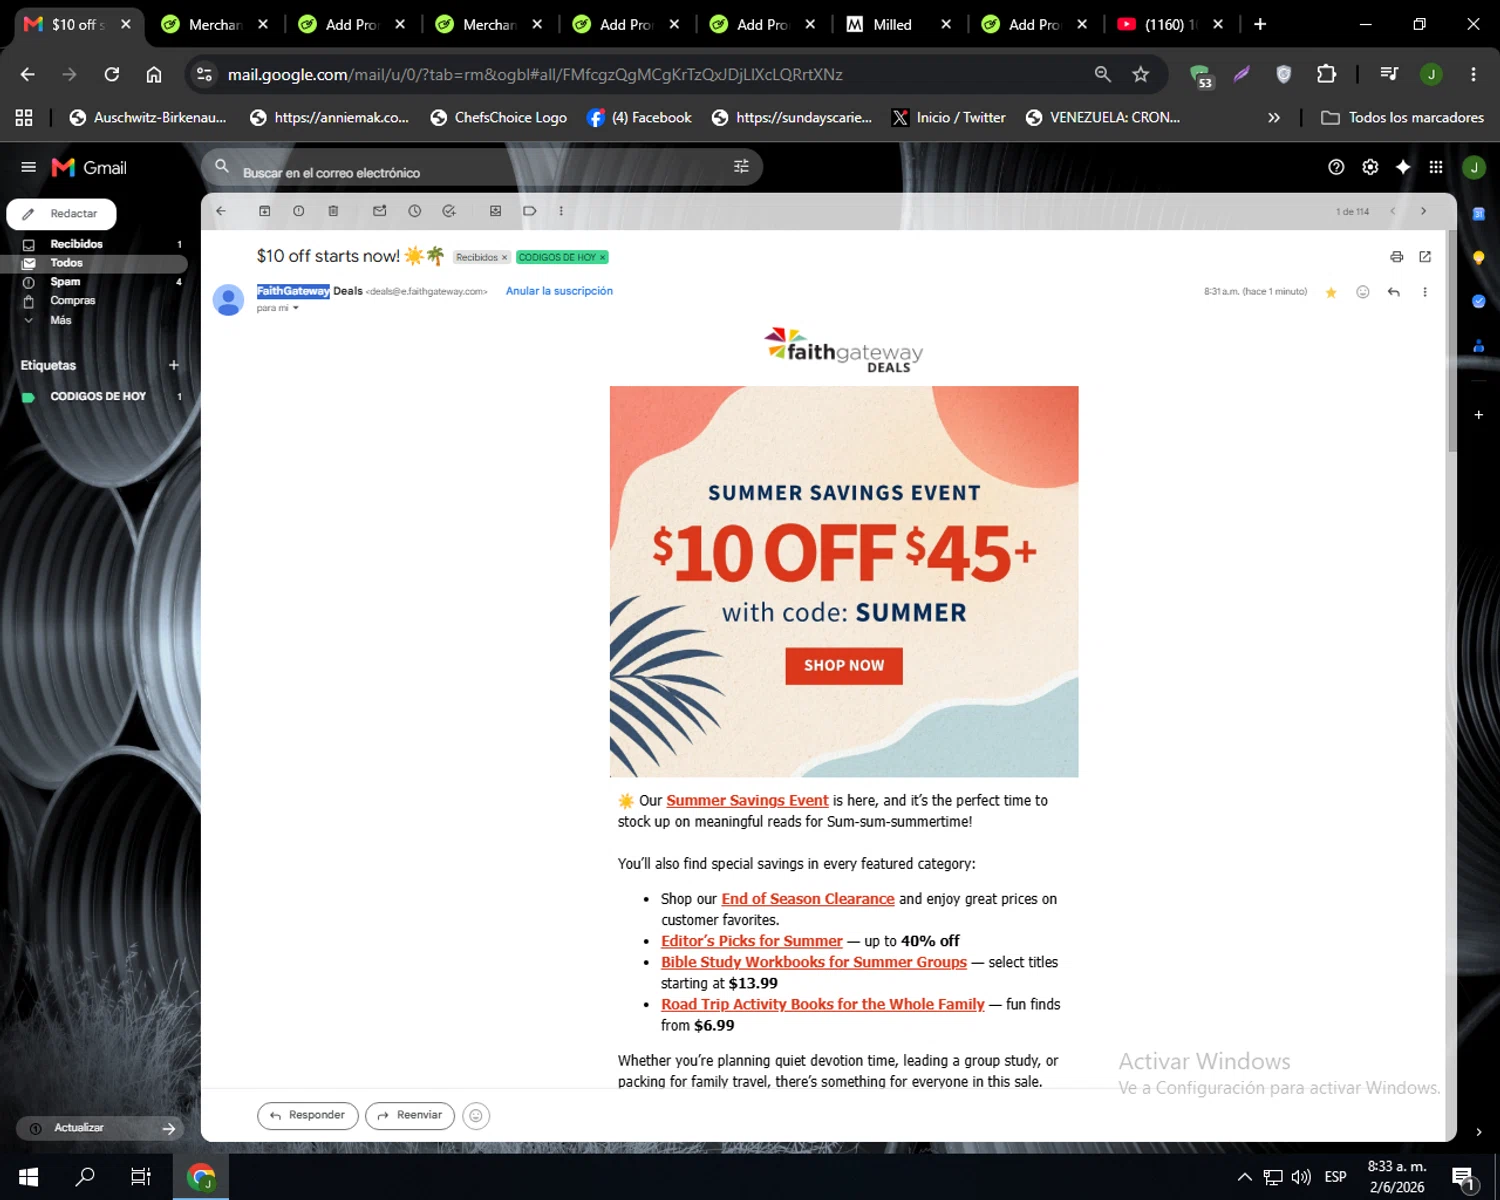Add email to Tasks
Screen dimensions: 1500x1200
click(x=449, y=211)
